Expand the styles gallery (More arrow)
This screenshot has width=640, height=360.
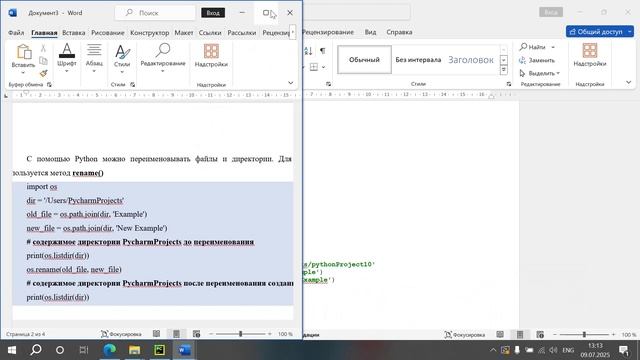tap(504, 71)
